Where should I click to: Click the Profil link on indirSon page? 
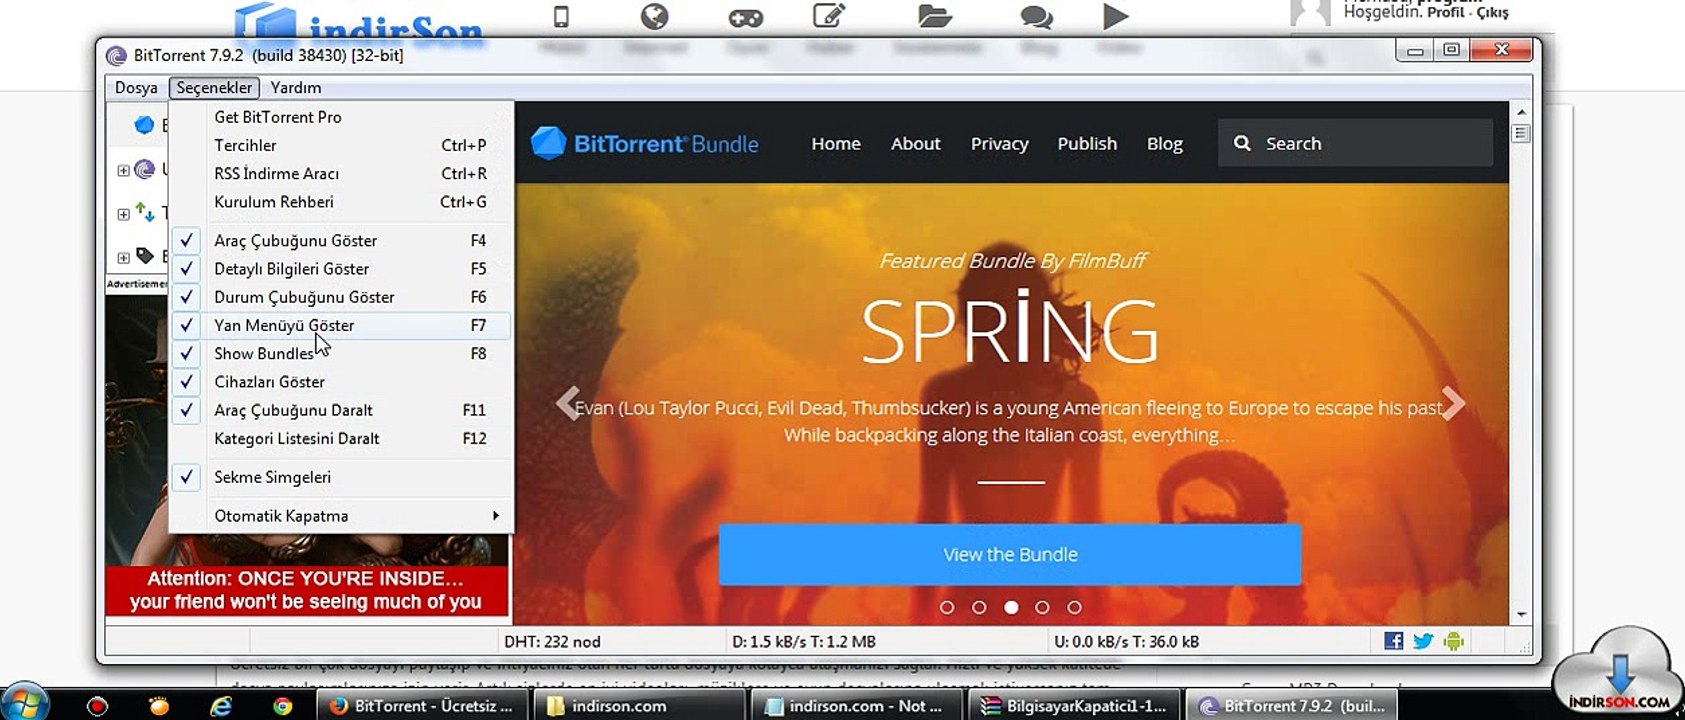(1446, 12)
